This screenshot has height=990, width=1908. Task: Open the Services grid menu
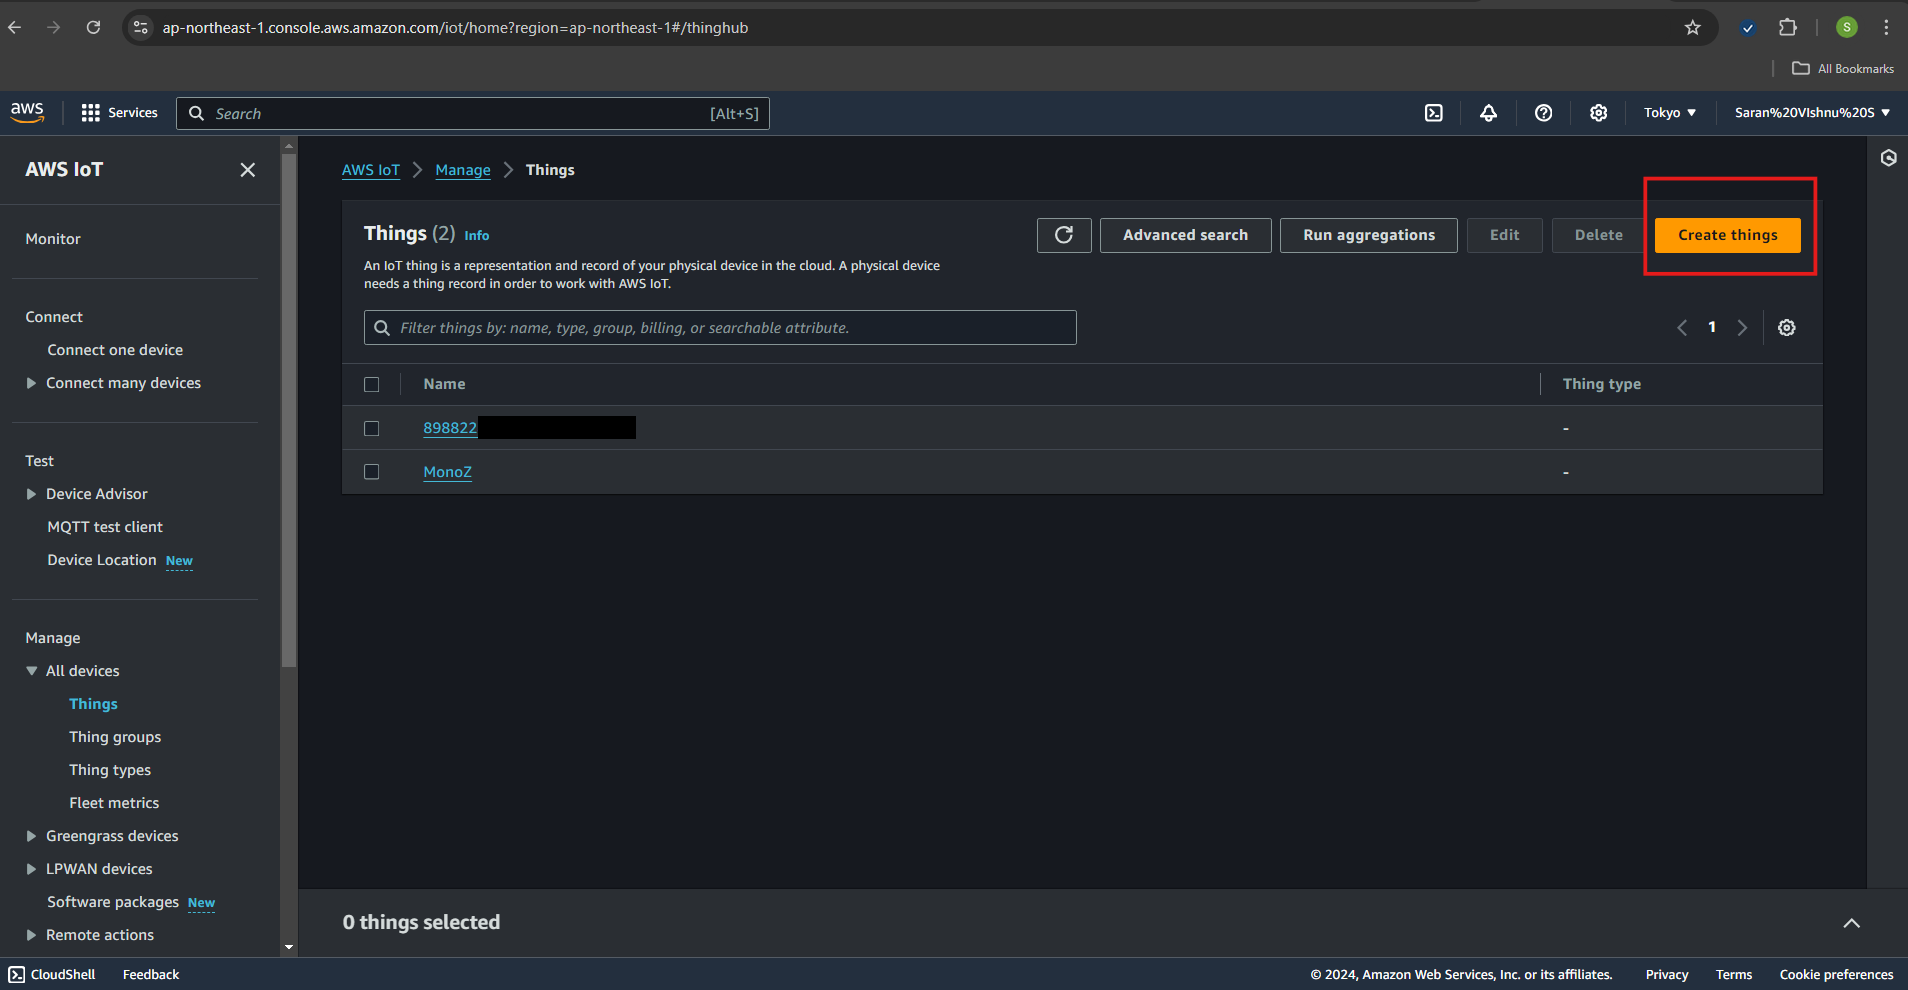coord(119,113)
